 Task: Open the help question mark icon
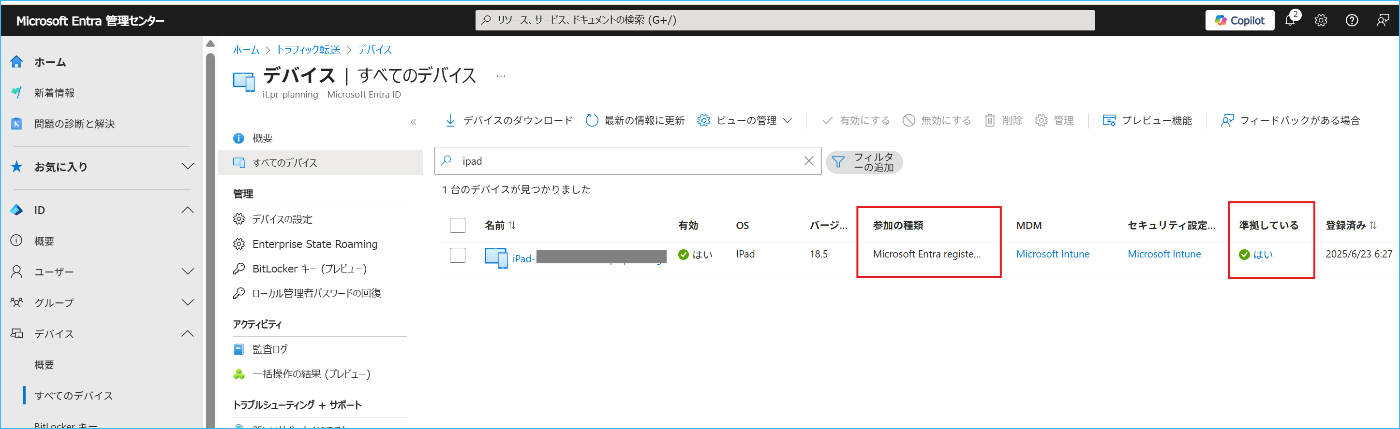1351,20
